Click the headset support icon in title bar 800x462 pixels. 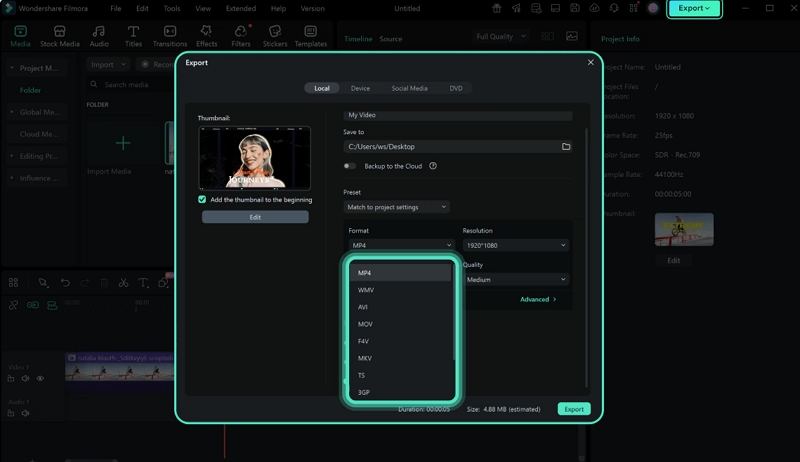tap(614, 8)
